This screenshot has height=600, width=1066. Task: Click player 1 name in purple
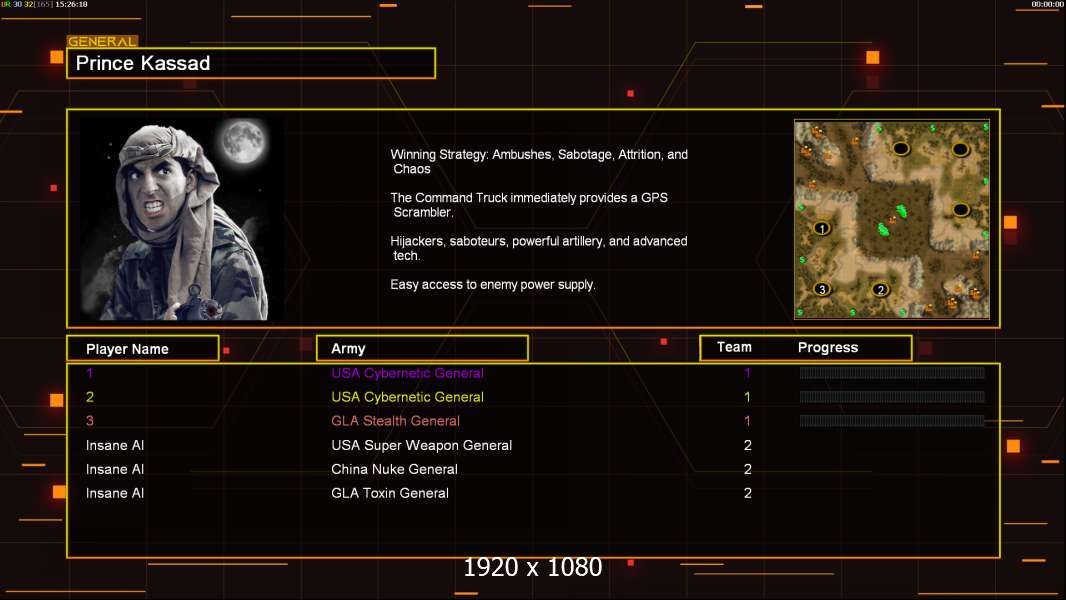click(90, 373)
